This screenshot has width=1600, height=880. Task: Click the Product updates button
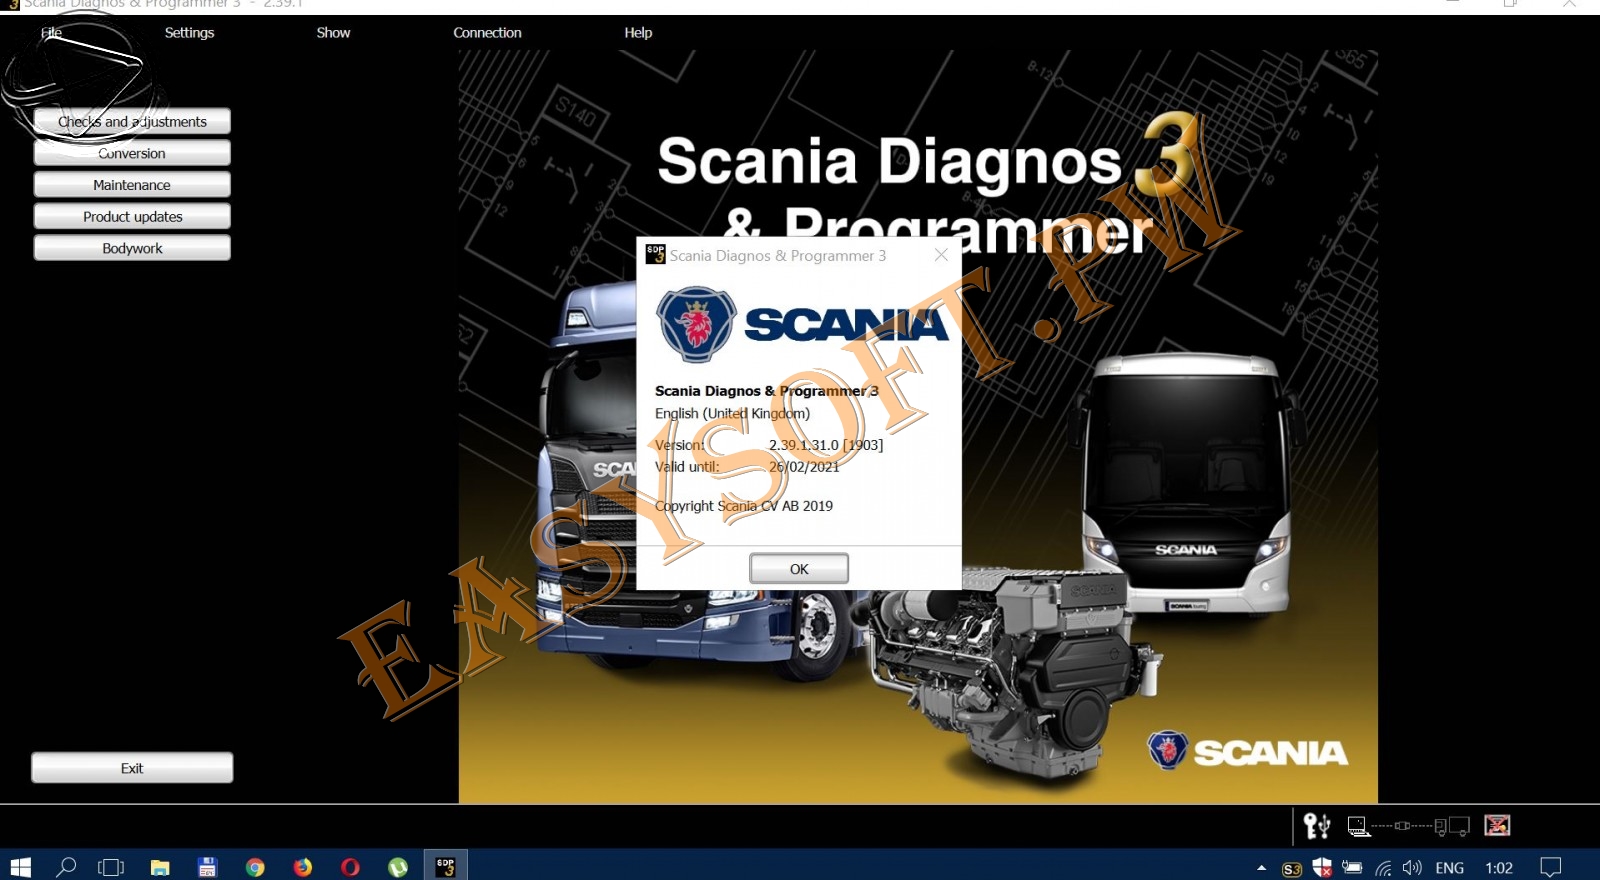(x=132, y=217)
